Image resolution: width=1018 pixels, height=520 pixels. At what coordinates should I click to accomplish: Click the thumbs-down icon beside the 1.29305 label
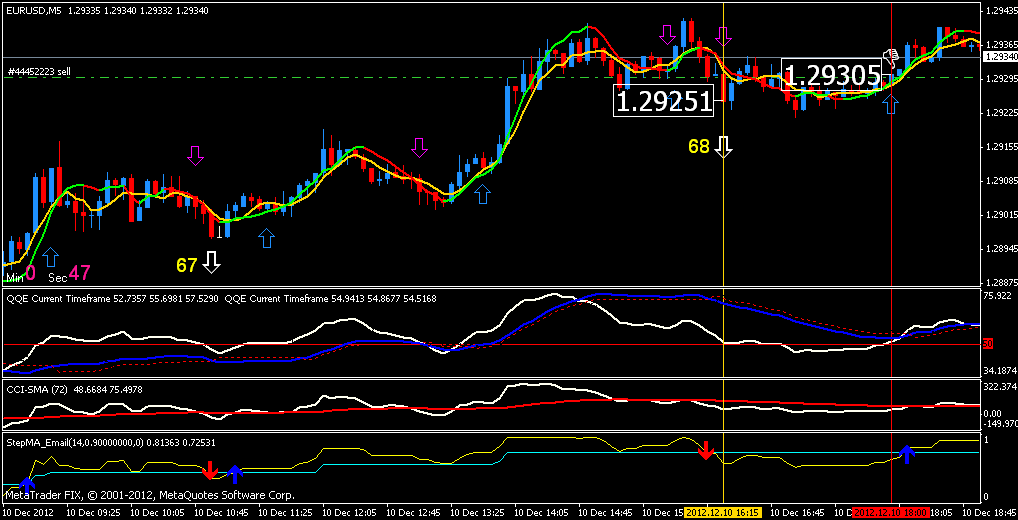pyautogui.click(x=891, y=58)
